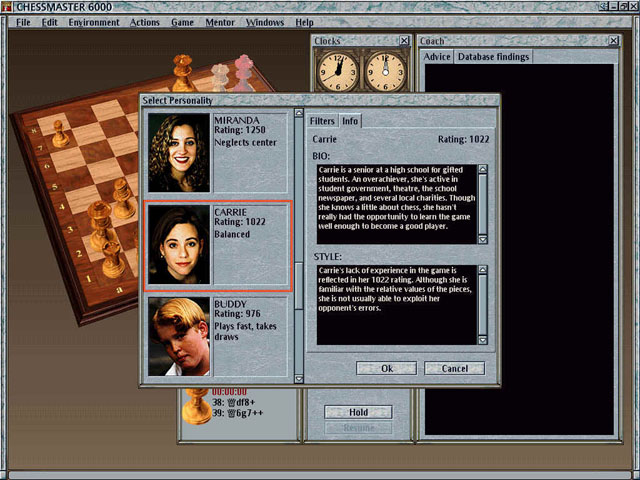Screen dimensions: 640x480
Task: Click the 'Neglects center' description
Action: 245,142
